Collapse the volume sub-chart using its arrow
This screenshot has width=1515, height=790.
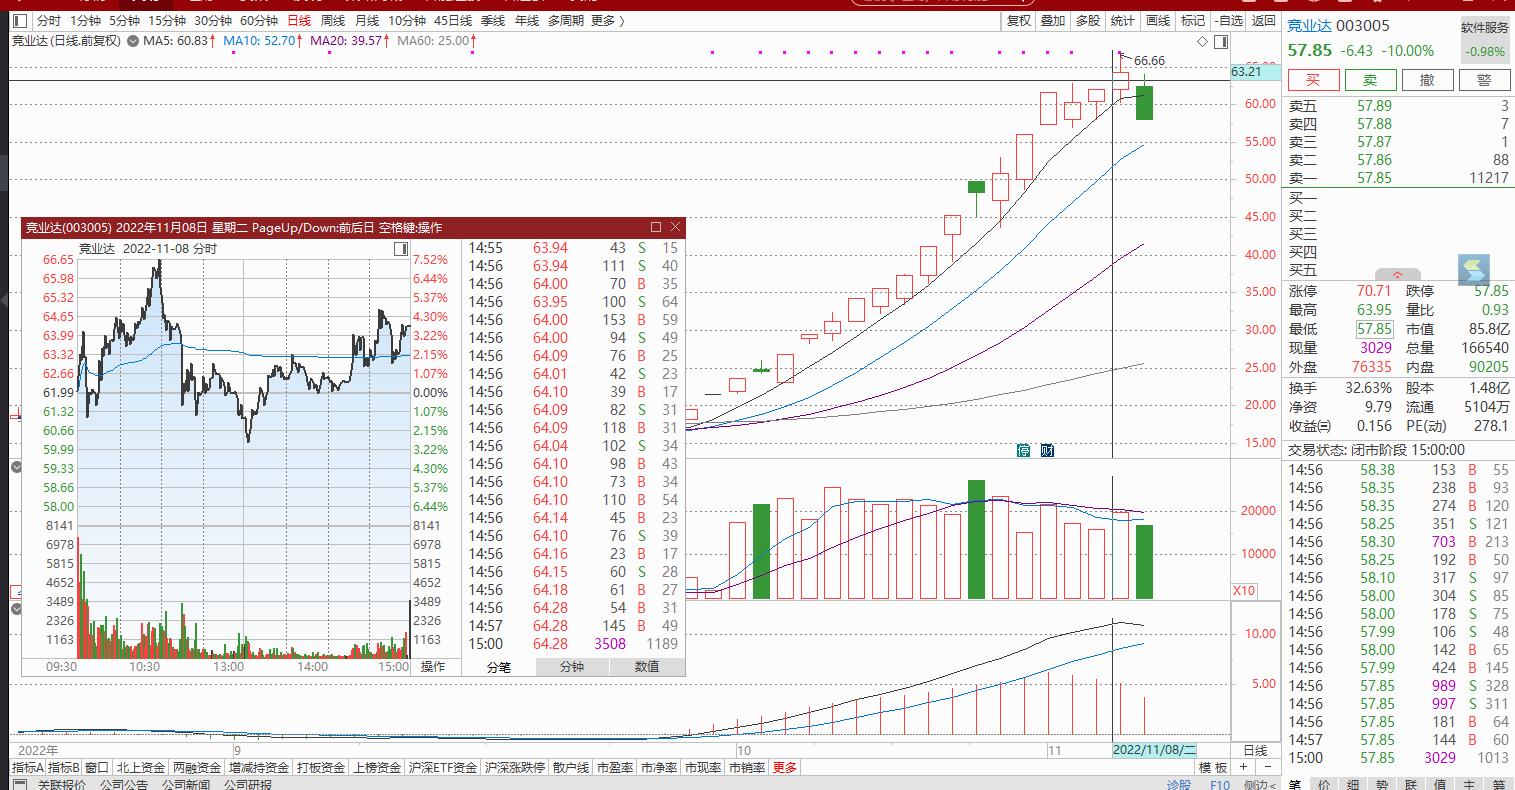coord(16,467)
